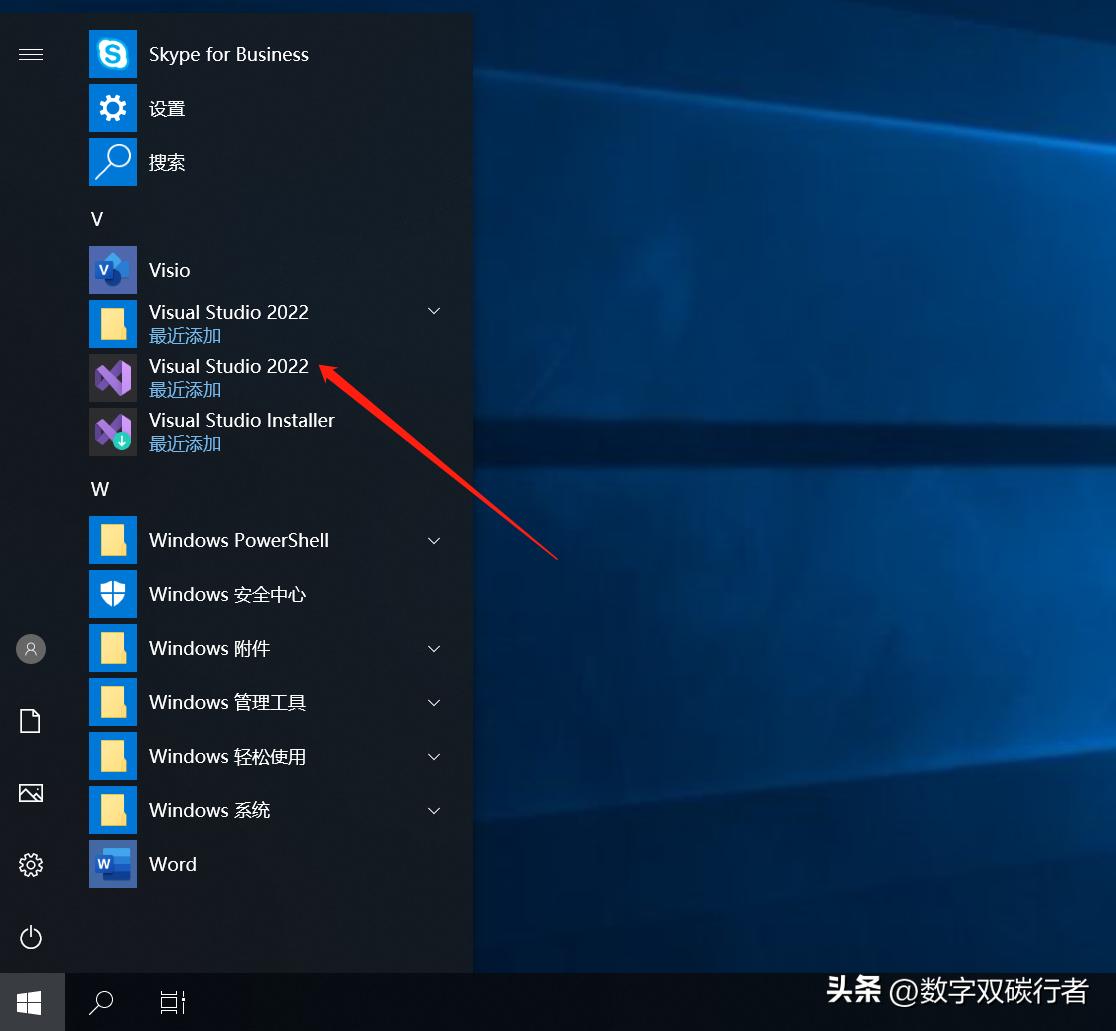Click the hamburger menu at top of Start

31,54
